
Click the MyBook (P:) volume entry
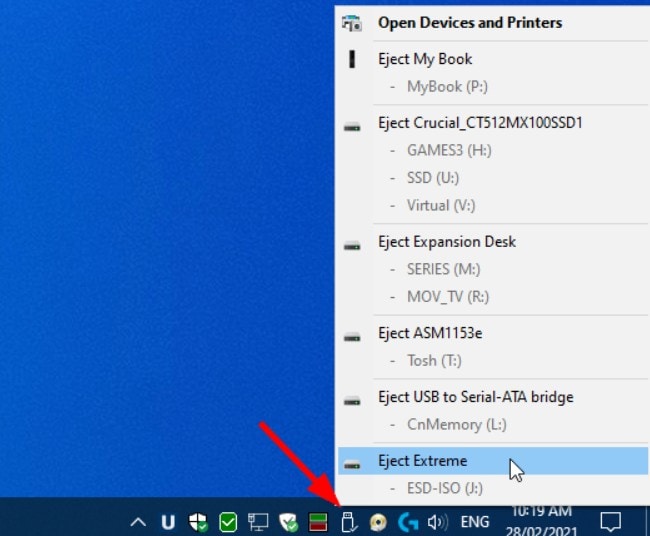[447, 87]
